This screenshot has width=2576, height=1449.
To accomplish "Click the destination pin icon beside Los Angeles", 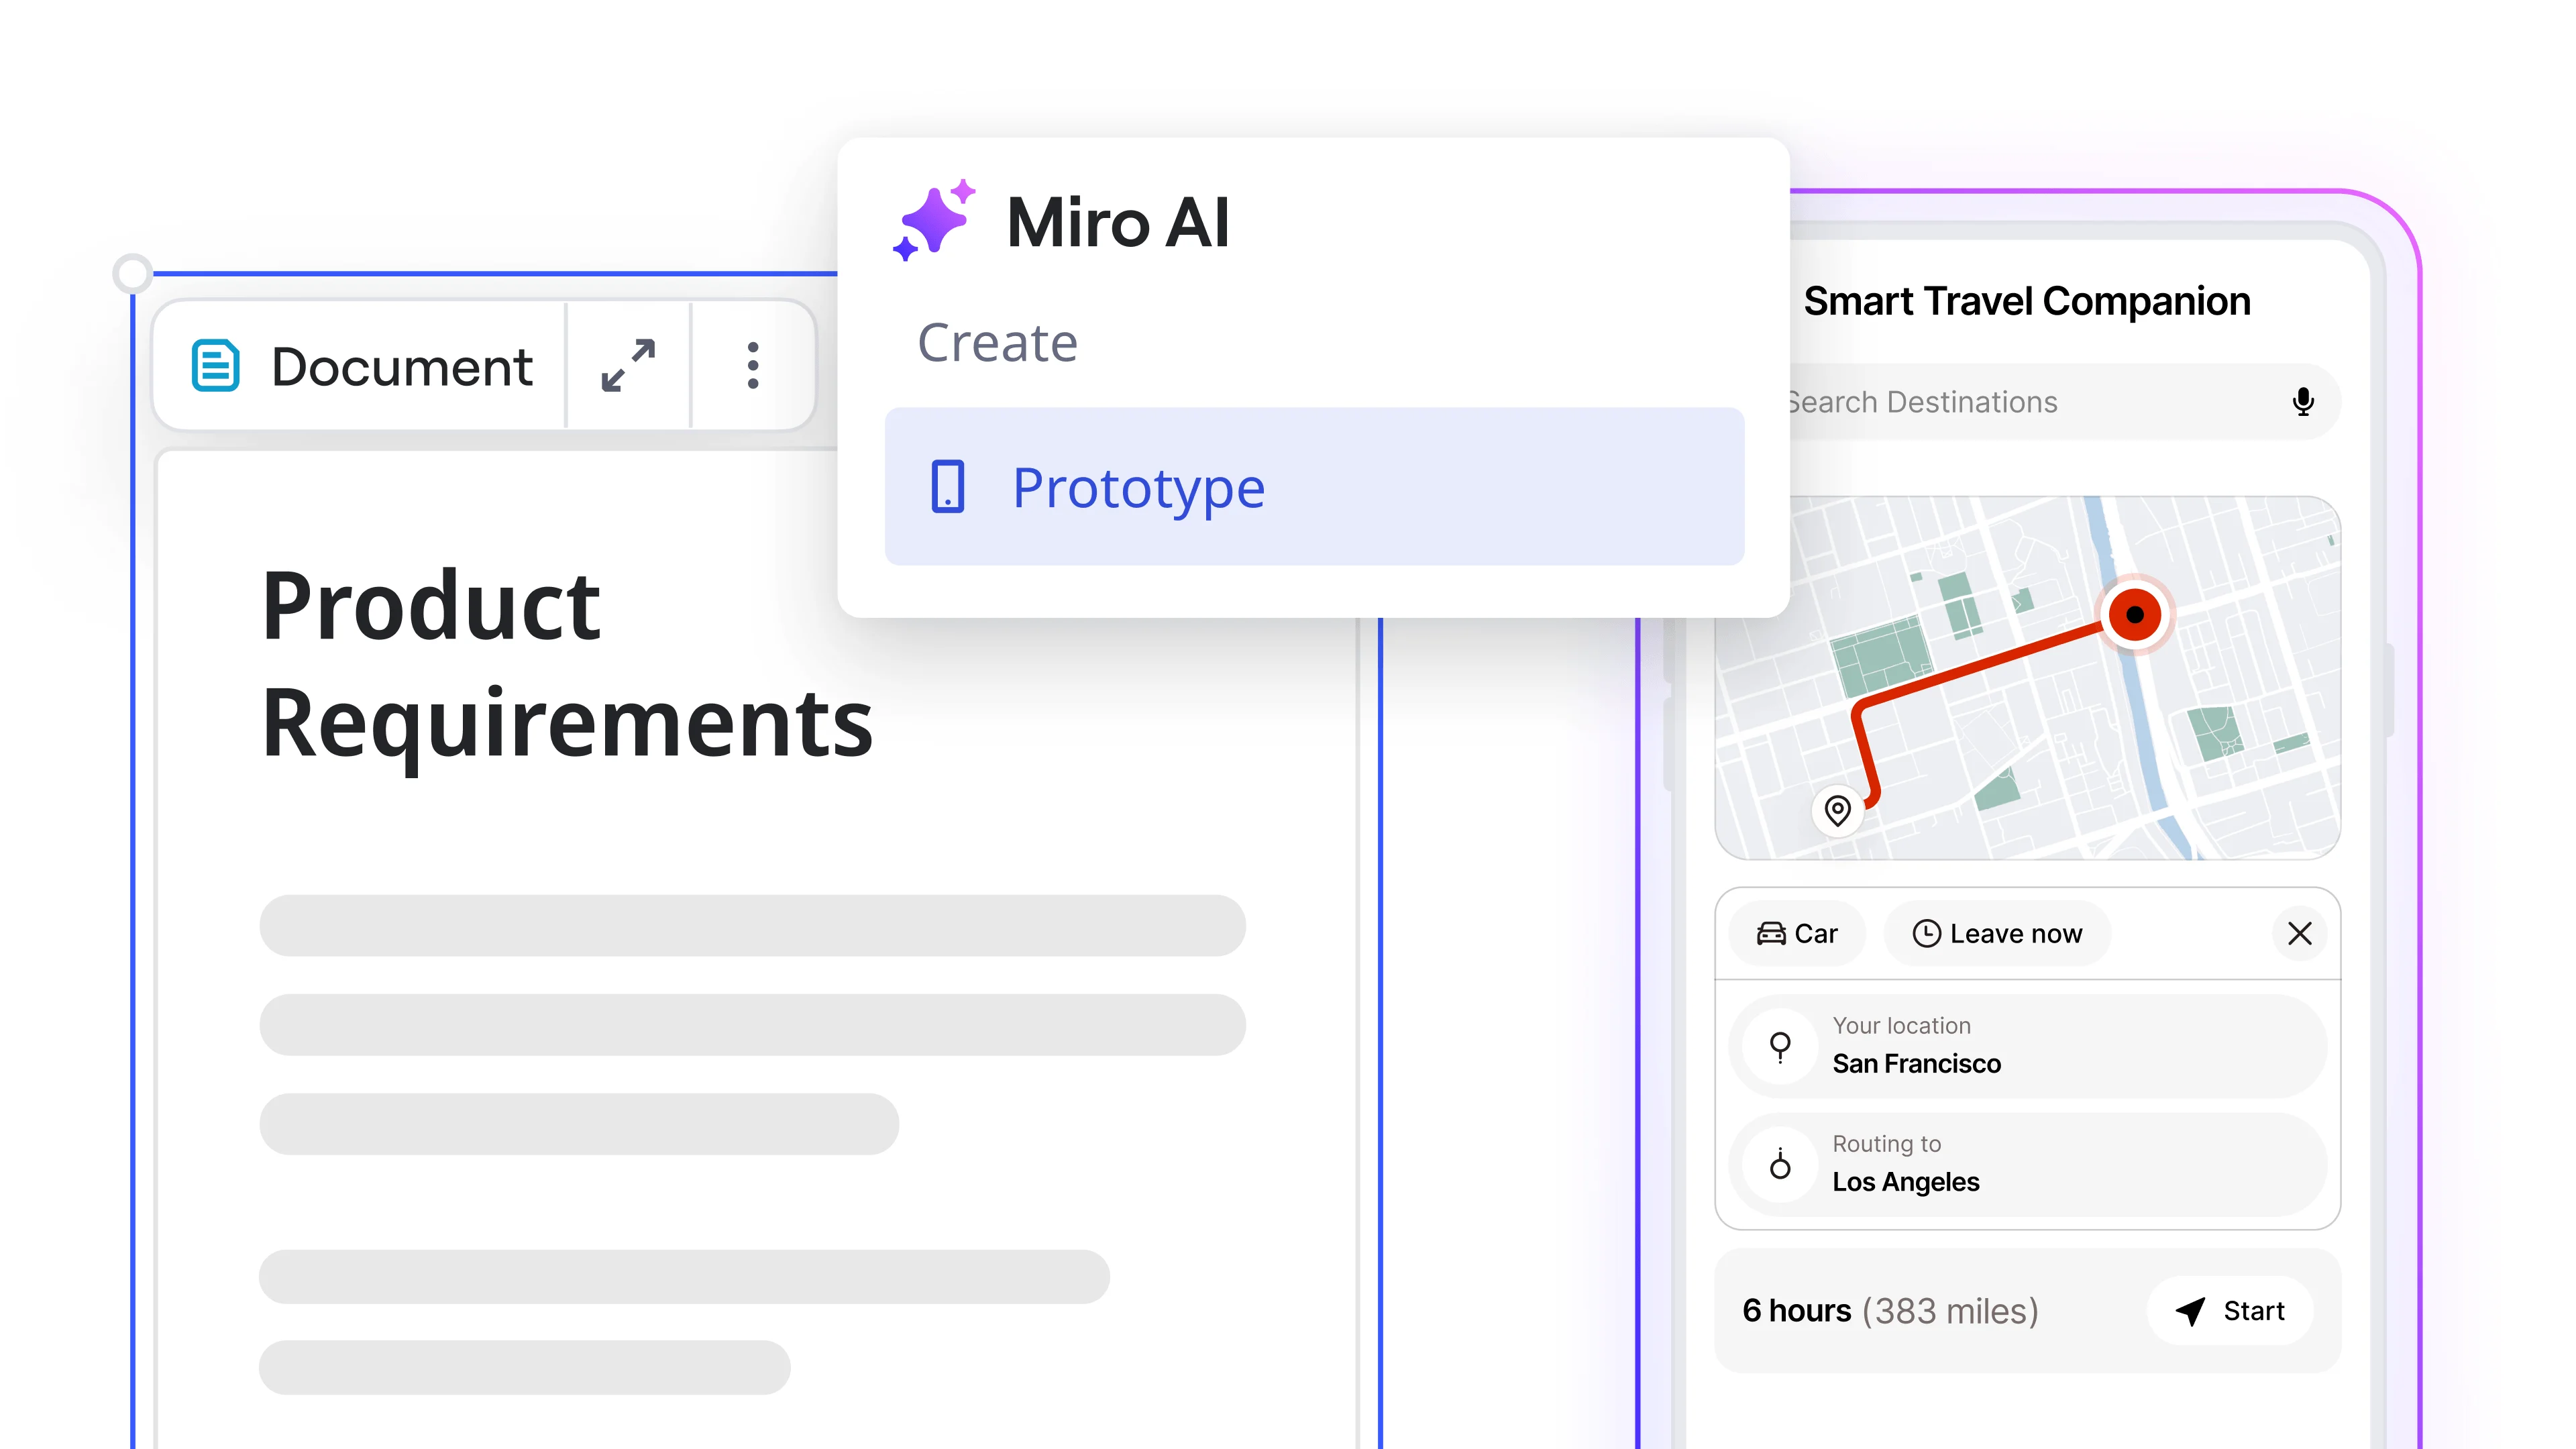I will [x=1780, y=1164].
